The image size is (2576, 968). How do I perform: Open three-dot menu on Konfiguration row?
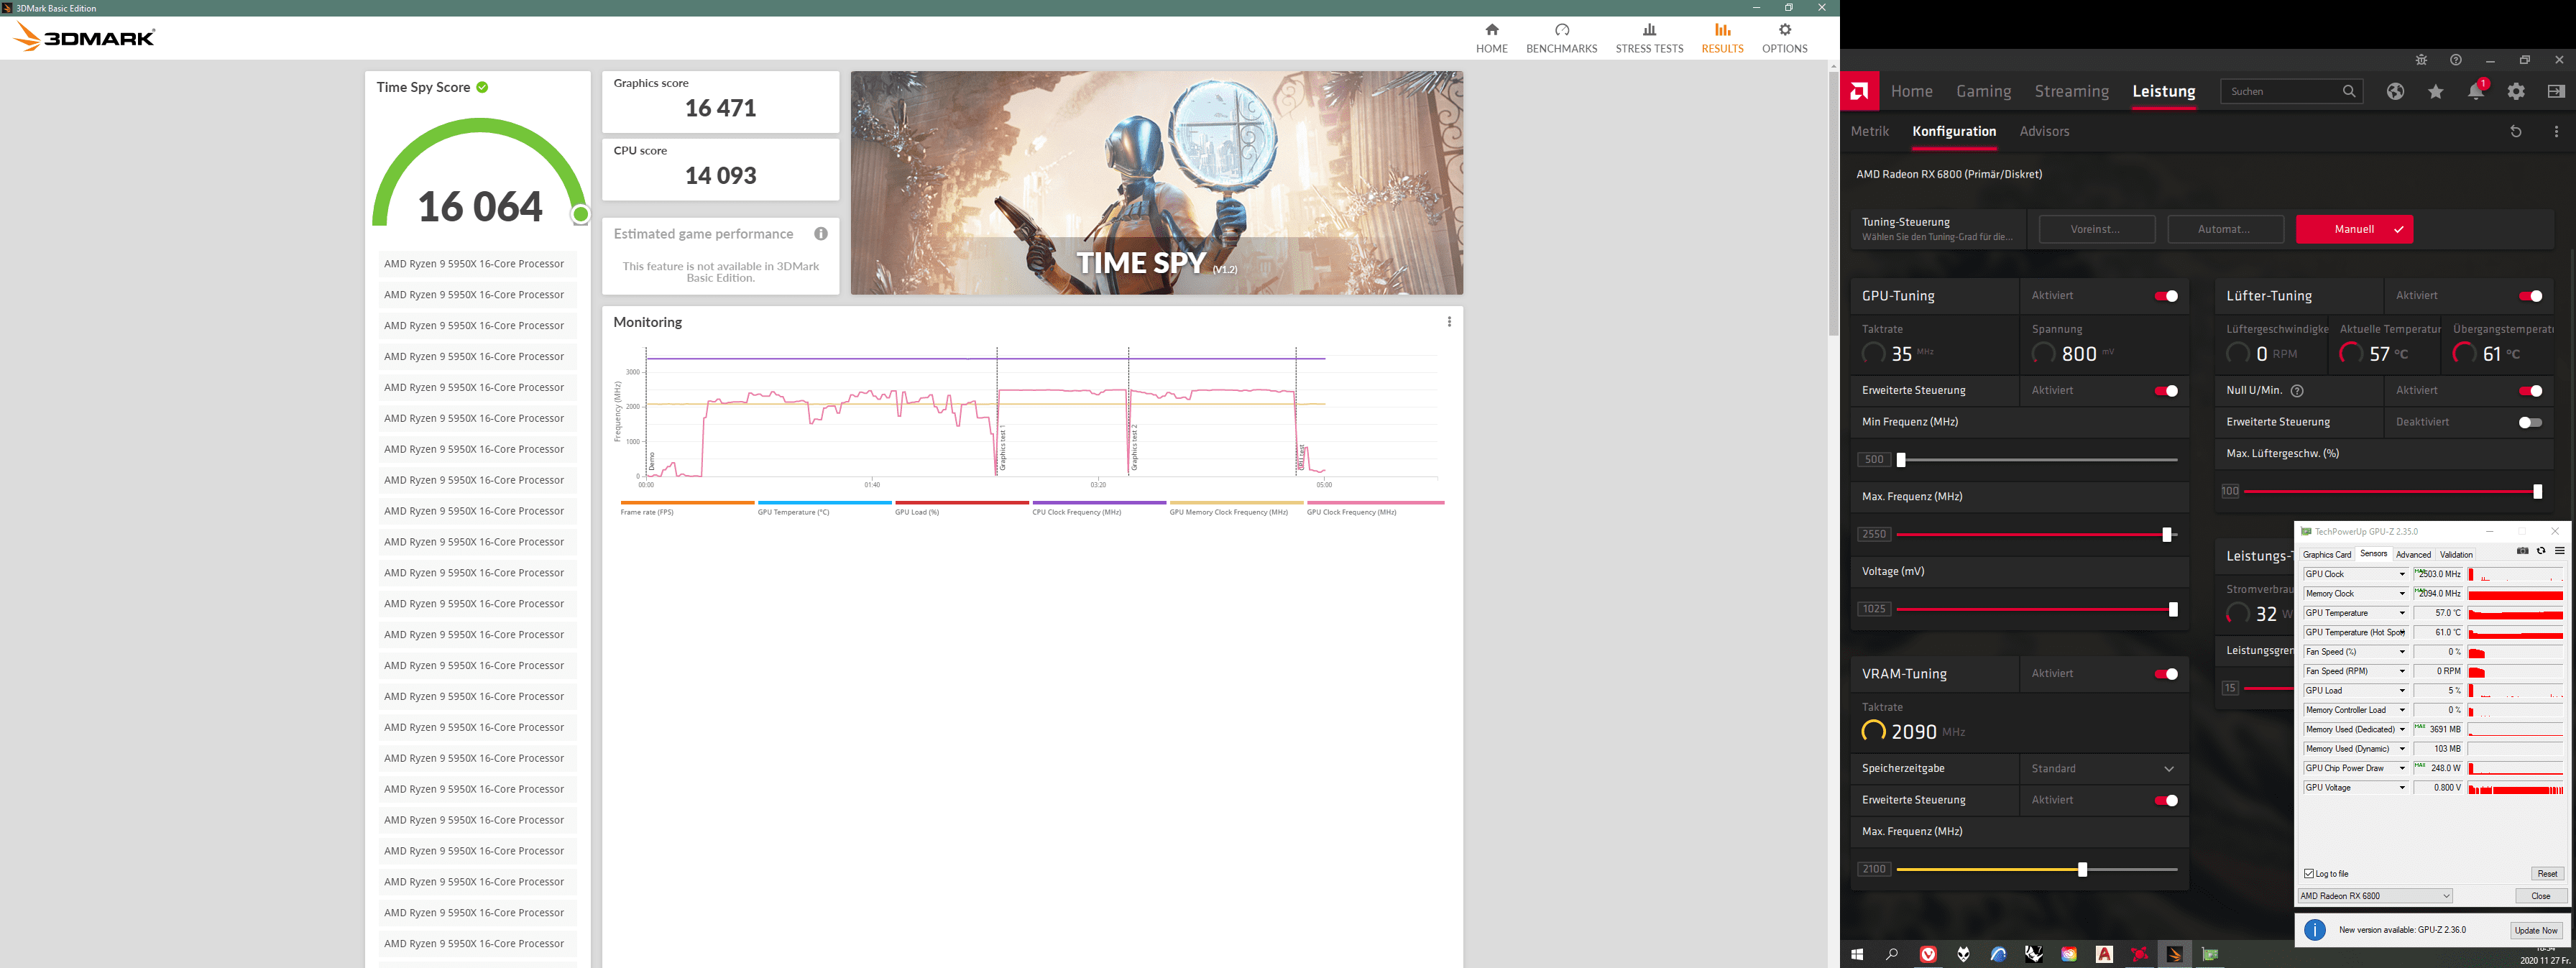coord(2556,131)
